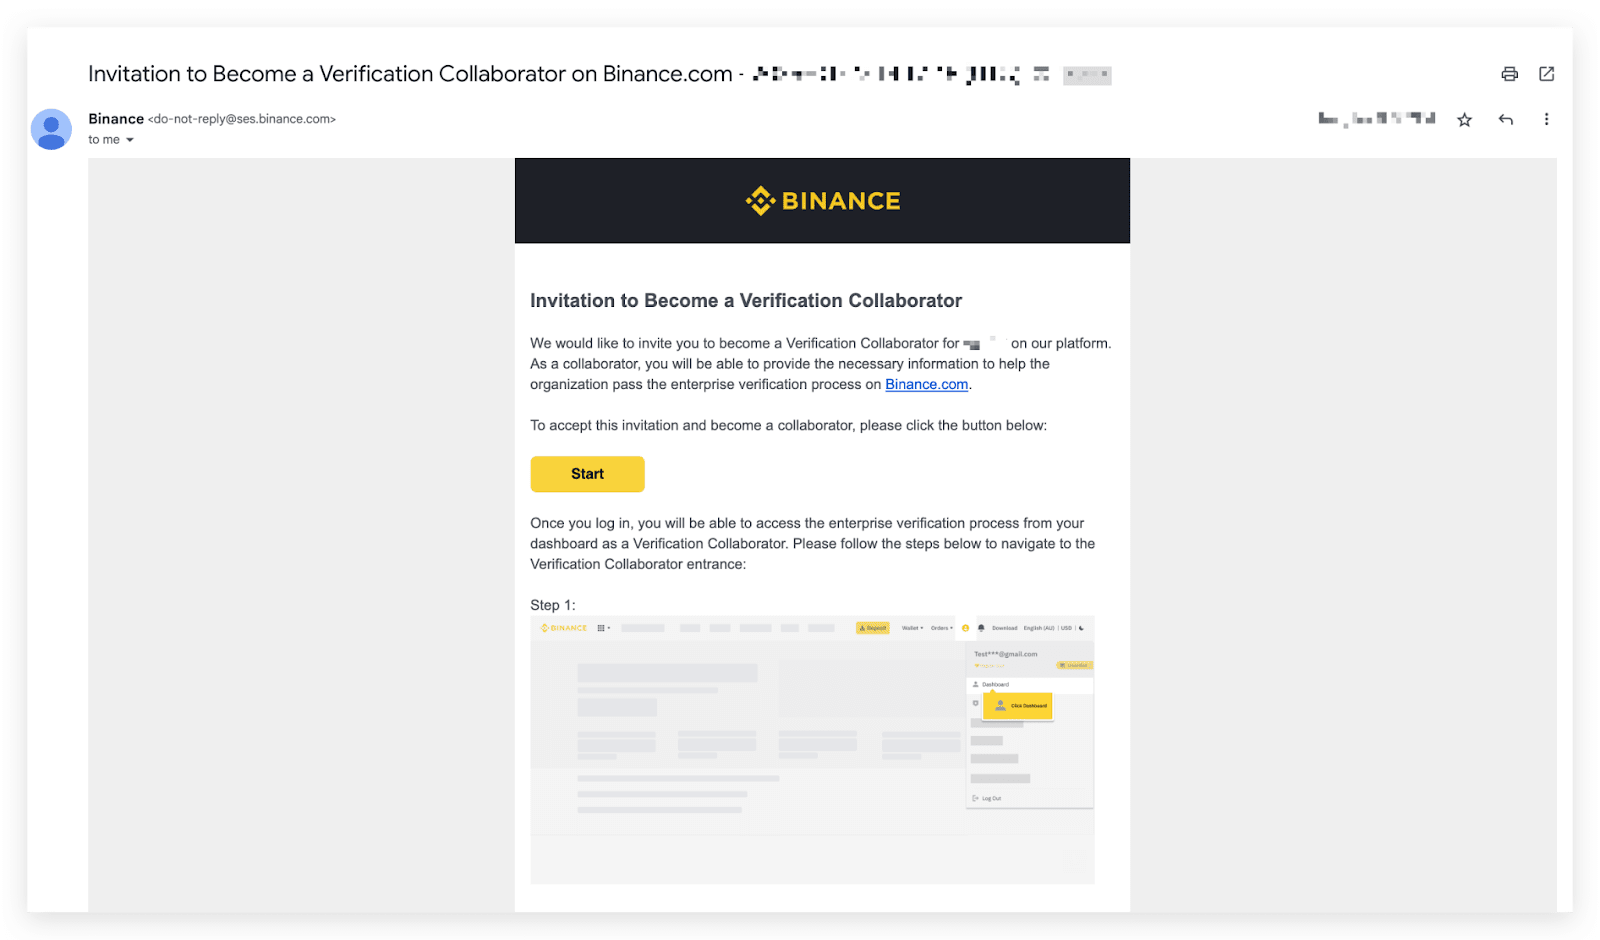Viewport: 1600px width, 940px height.
Task: Open the Wallet dropdown in the Step 1 image
Action: point(912,628)
